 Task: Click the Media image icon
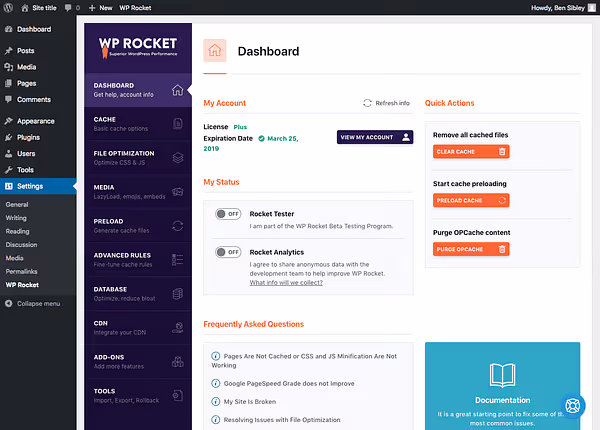[x=178, y=192]
